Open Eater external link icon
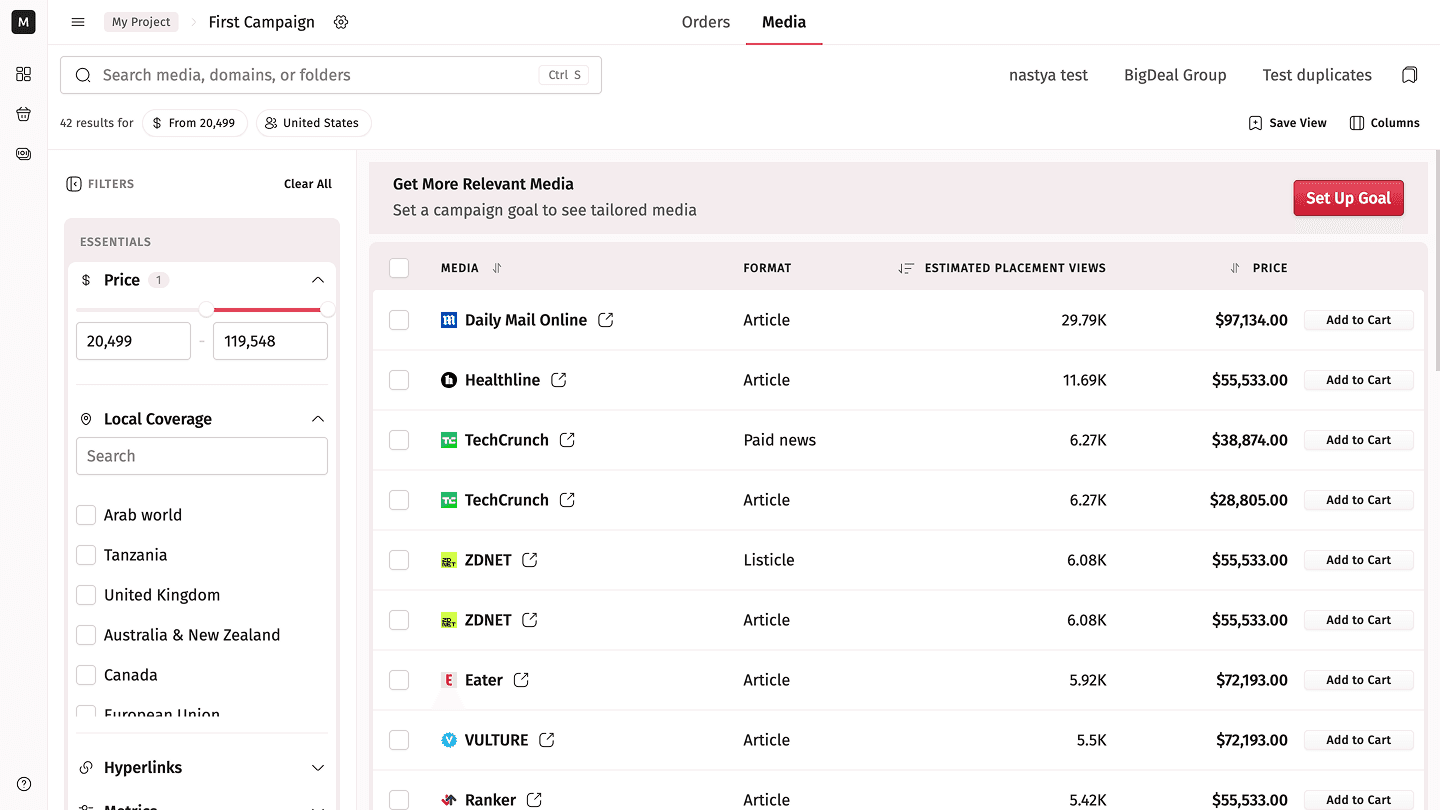Screen dimensions: 1440x810 (521, 680)
